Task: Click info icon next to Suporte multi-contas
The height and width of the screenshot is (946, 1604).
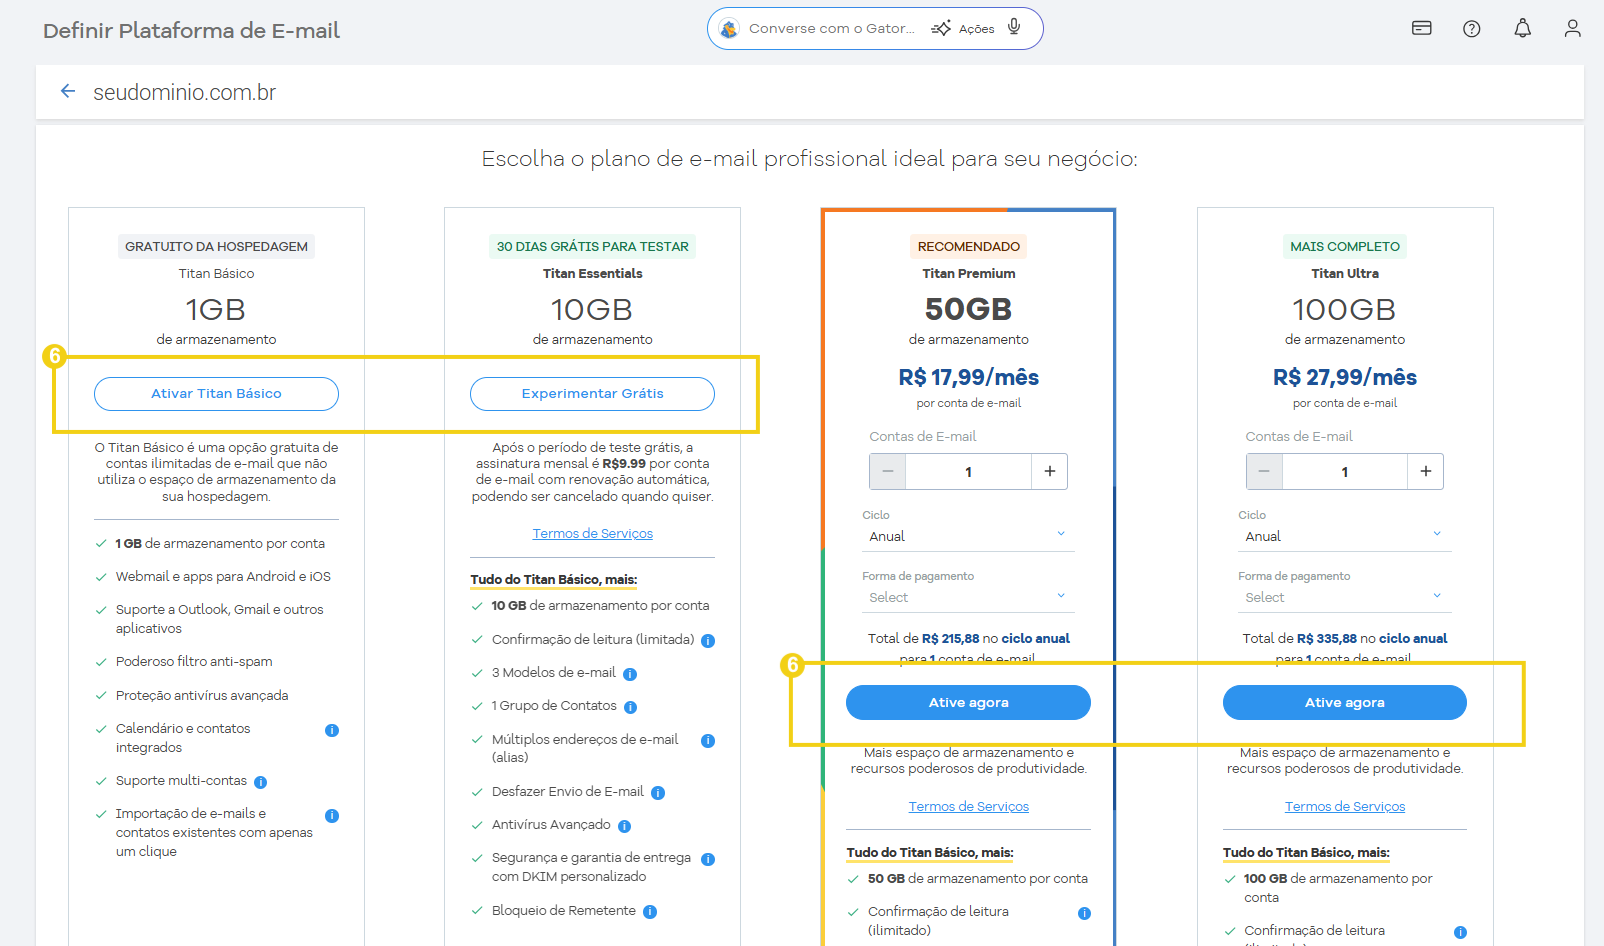Action: [x=260, y=782]
